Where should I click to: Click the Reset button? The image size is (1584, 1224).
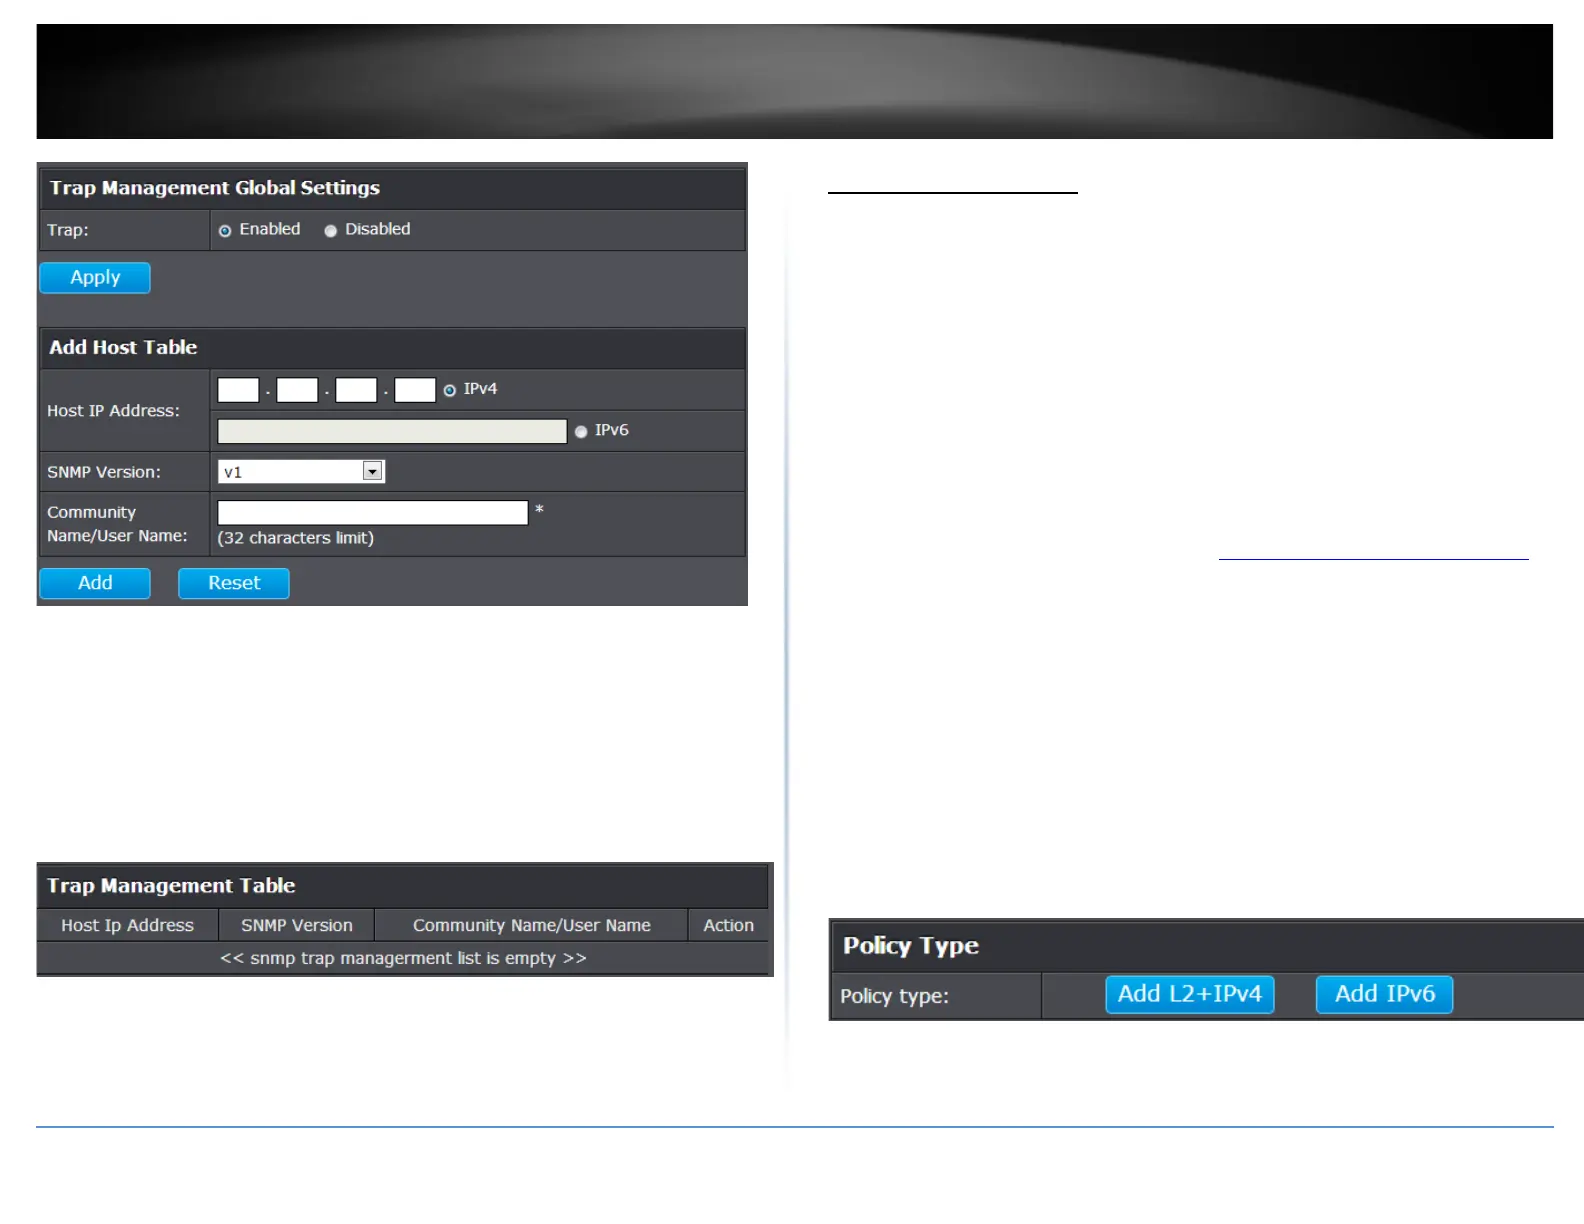(x=234, y=583)
